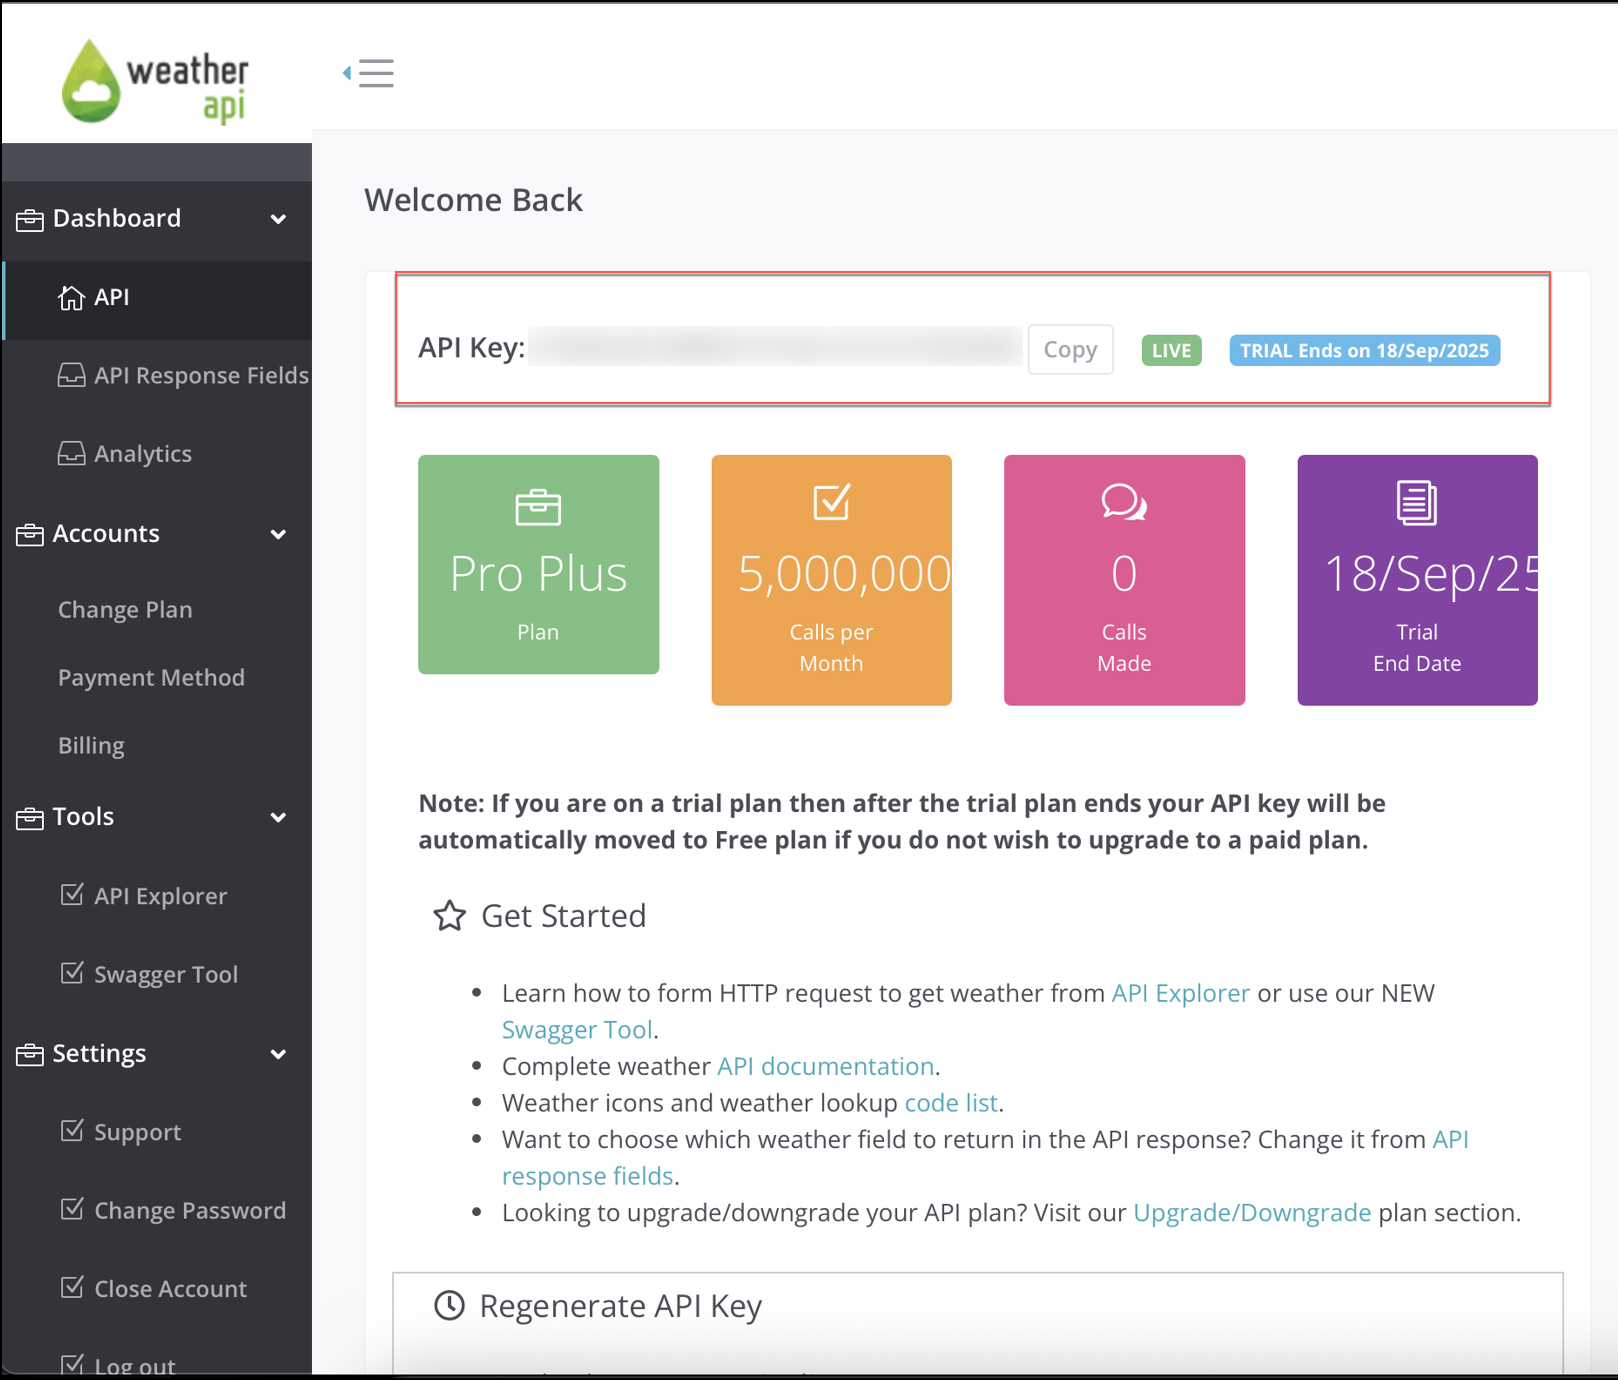Follow API response fields link
The height and width of the screenshot is (1380, 1618).
pyautogui.click(x=587, y=1176)
